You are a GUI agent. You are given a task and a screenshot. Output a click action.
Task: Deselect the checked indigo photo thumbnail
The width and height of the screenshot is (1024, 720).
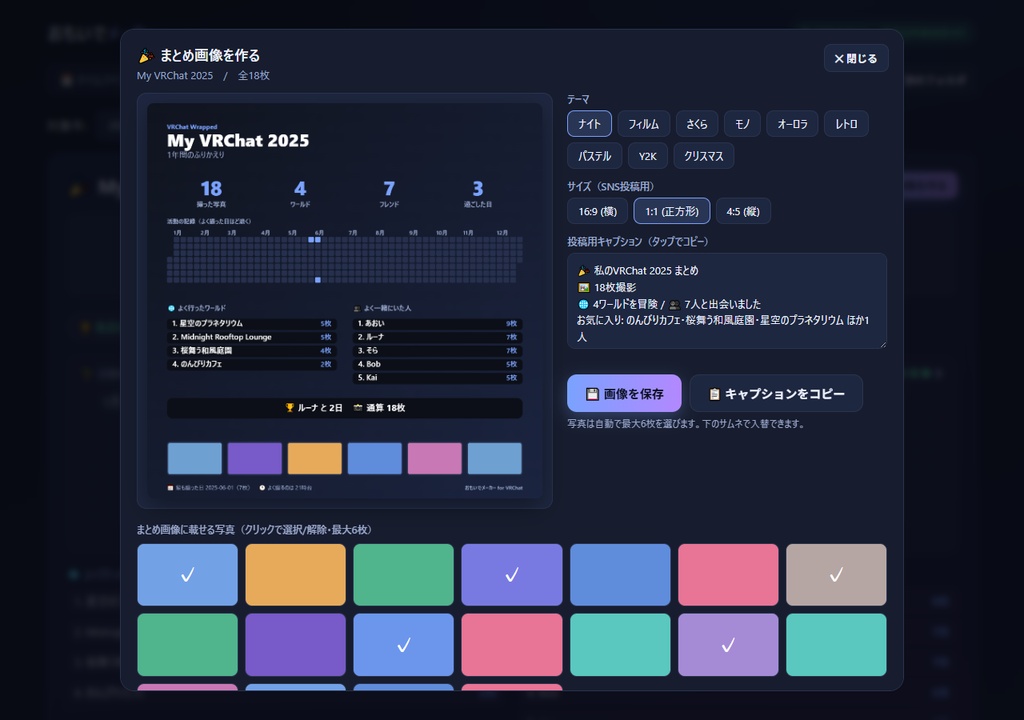pos(512,575)
